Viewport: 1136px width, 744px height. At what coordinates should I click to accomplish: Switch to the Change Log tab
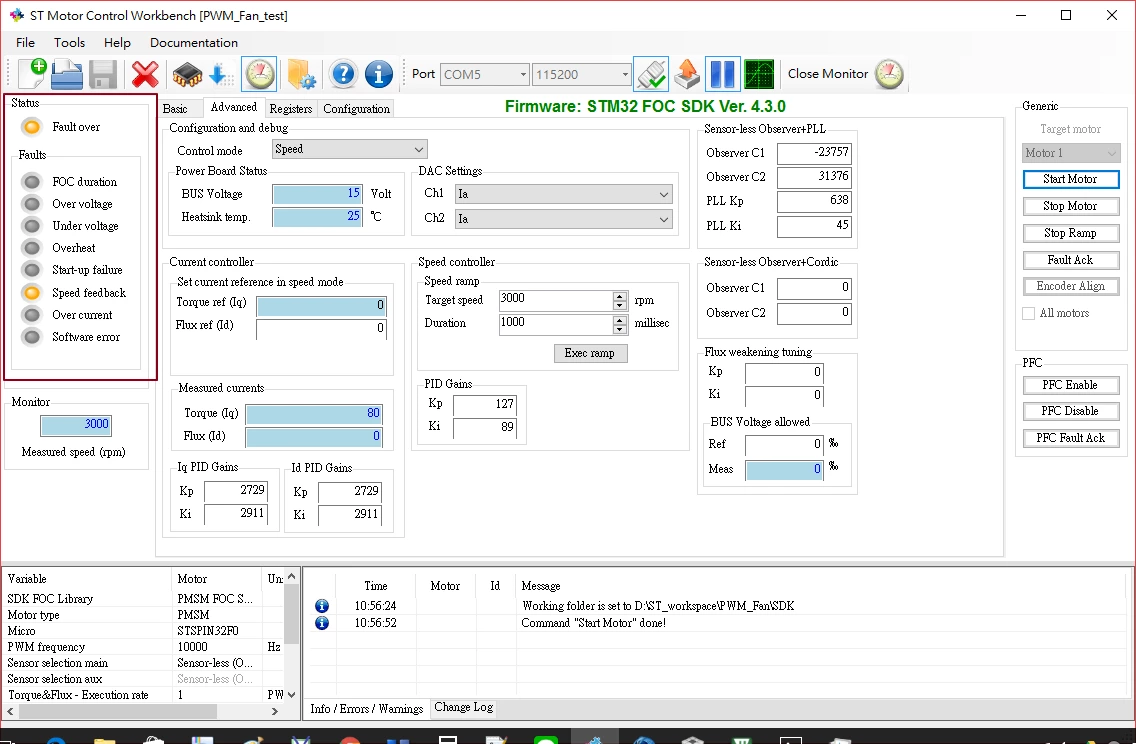tap(464, 707)
